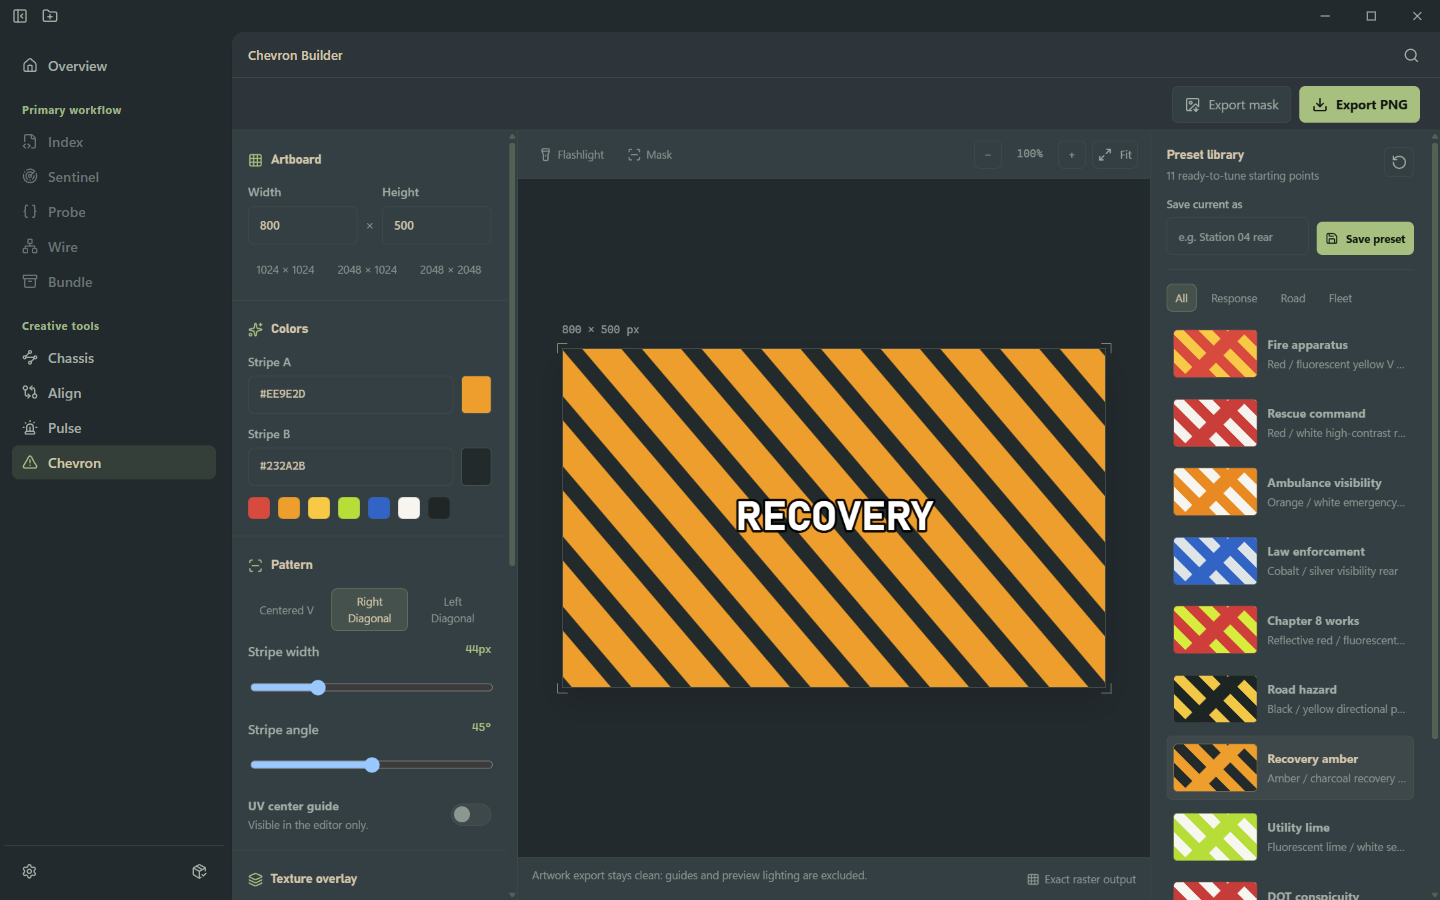This screenshot has height=900, width=1440.
Task: Toggle the sidebar collapse icon
Action: click(20, 16)
